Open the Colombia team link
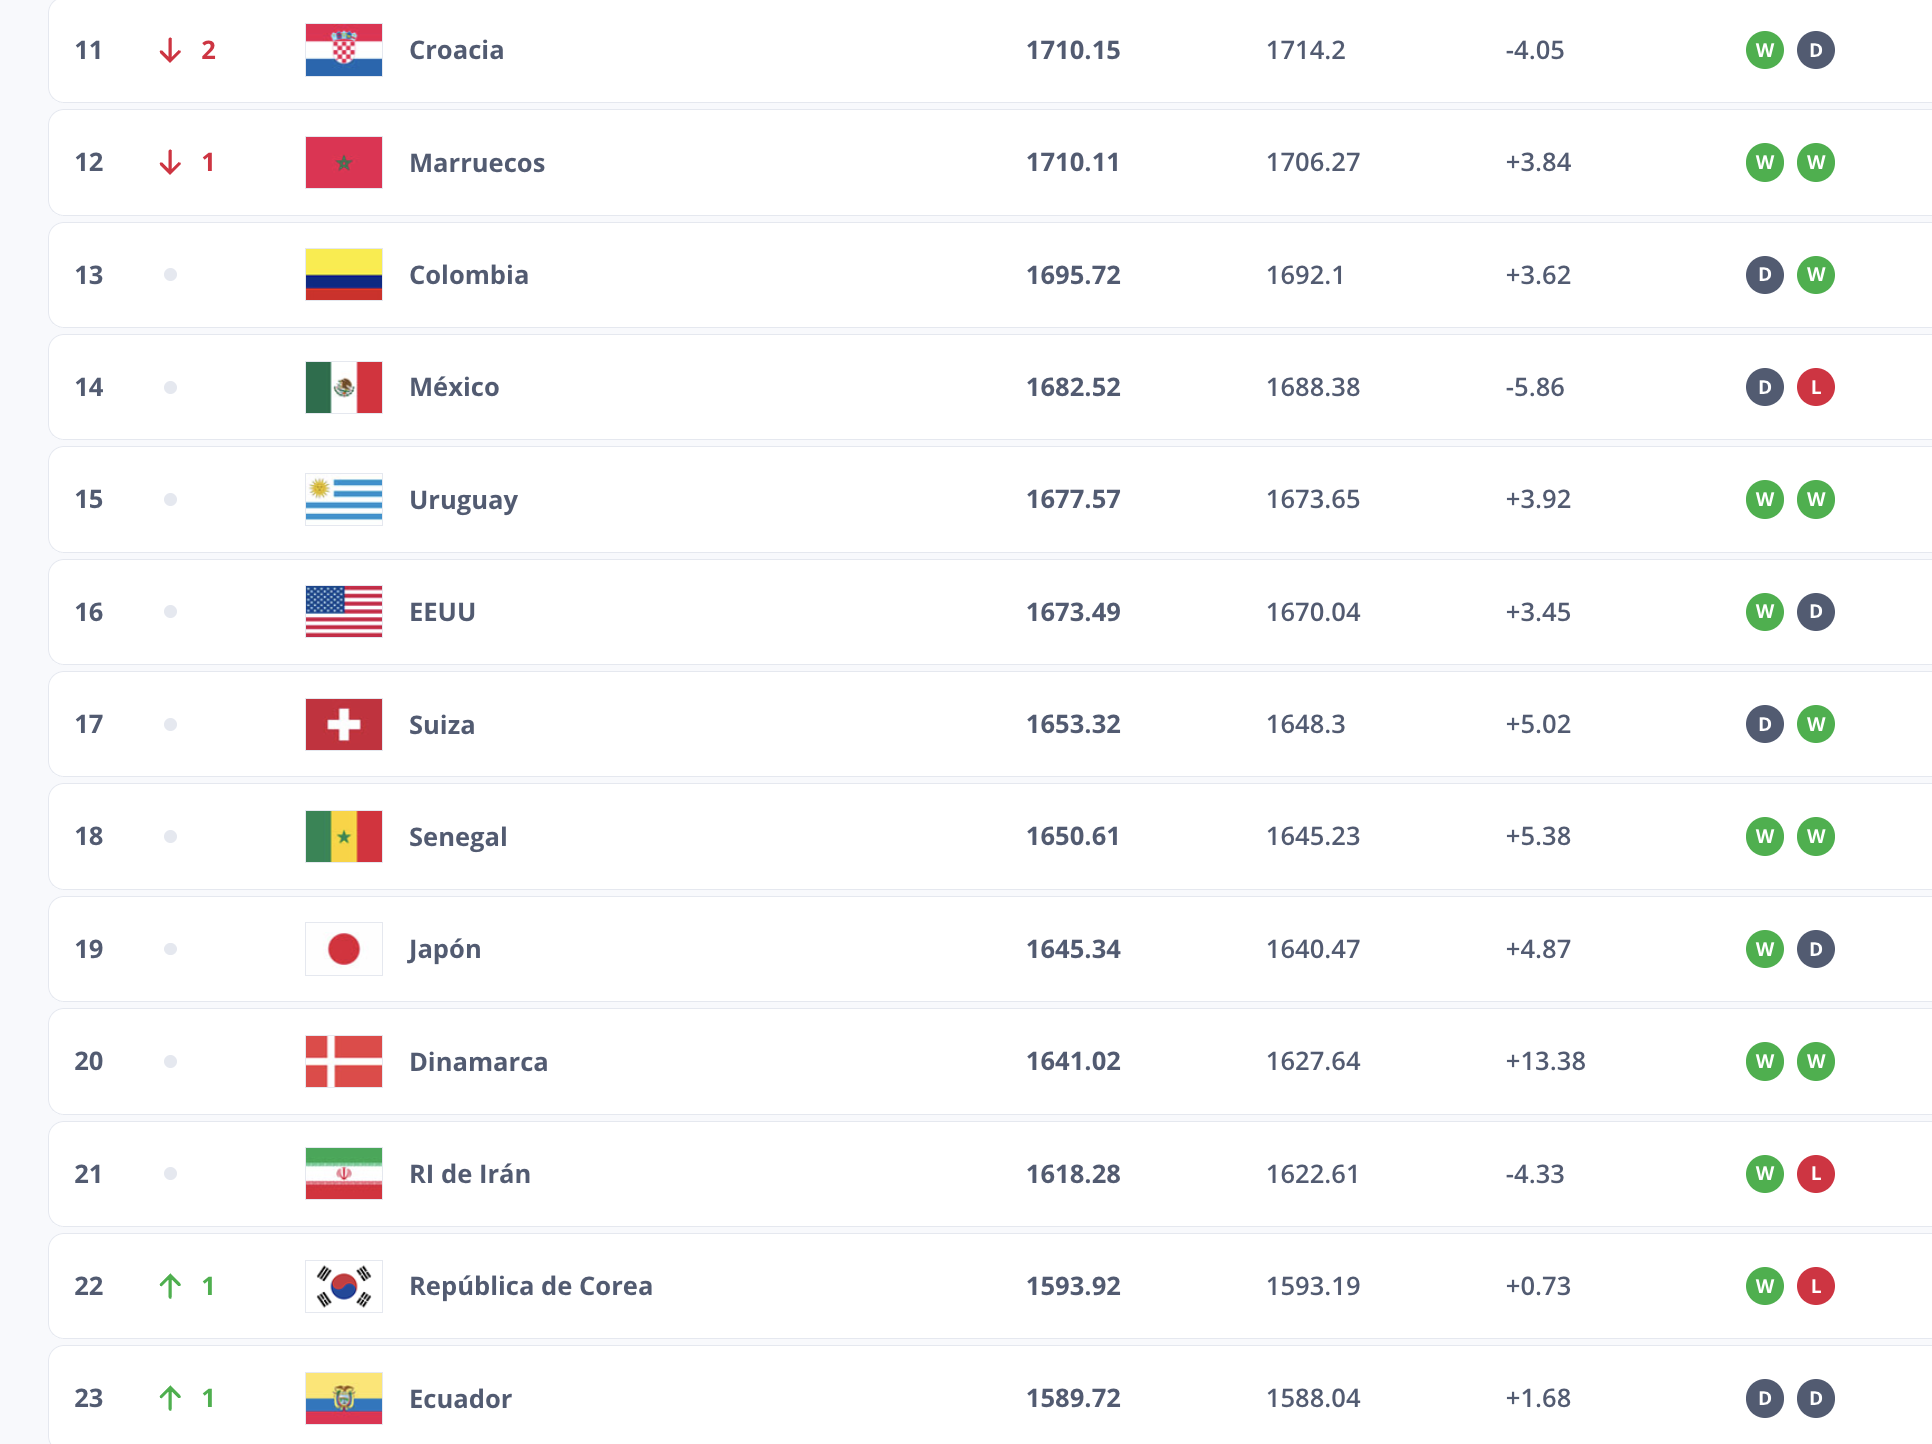Viewport: 1932px width, 1444px height. tap(468, 275)
